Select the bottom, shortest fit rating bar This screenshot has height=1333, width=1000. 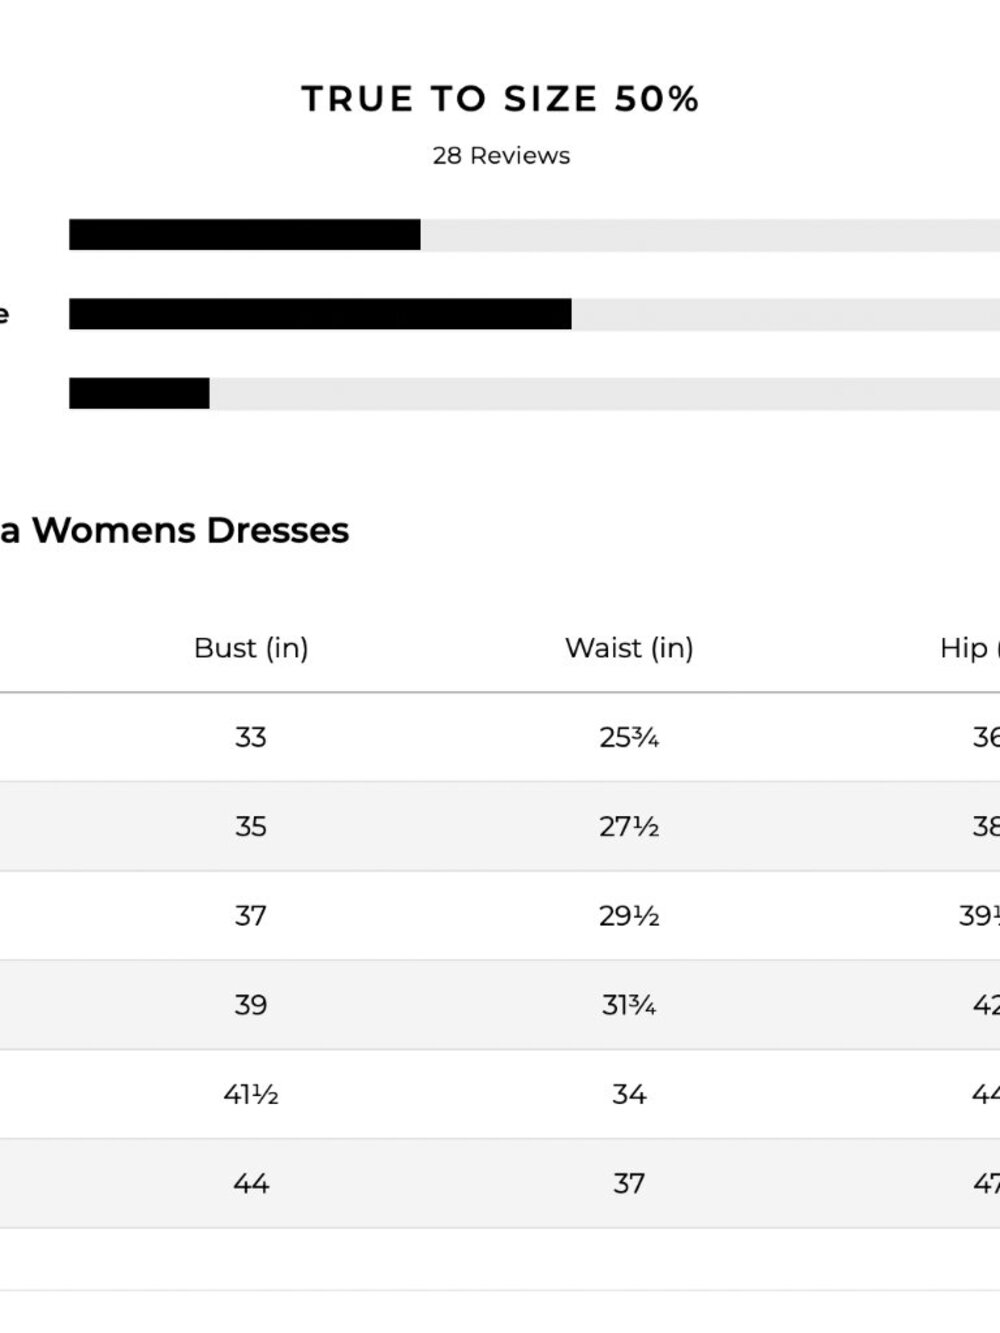pyautogui.click(x=534, y=393)
